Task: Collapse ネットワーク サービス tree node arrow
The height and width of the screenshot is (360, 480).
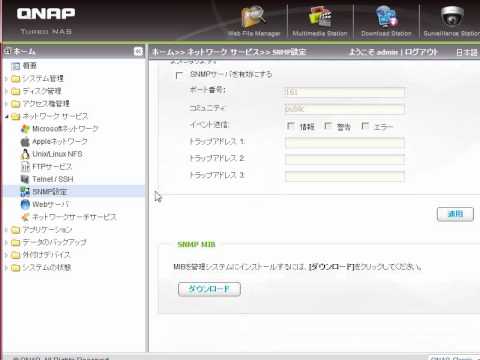Action: point(6,117)
